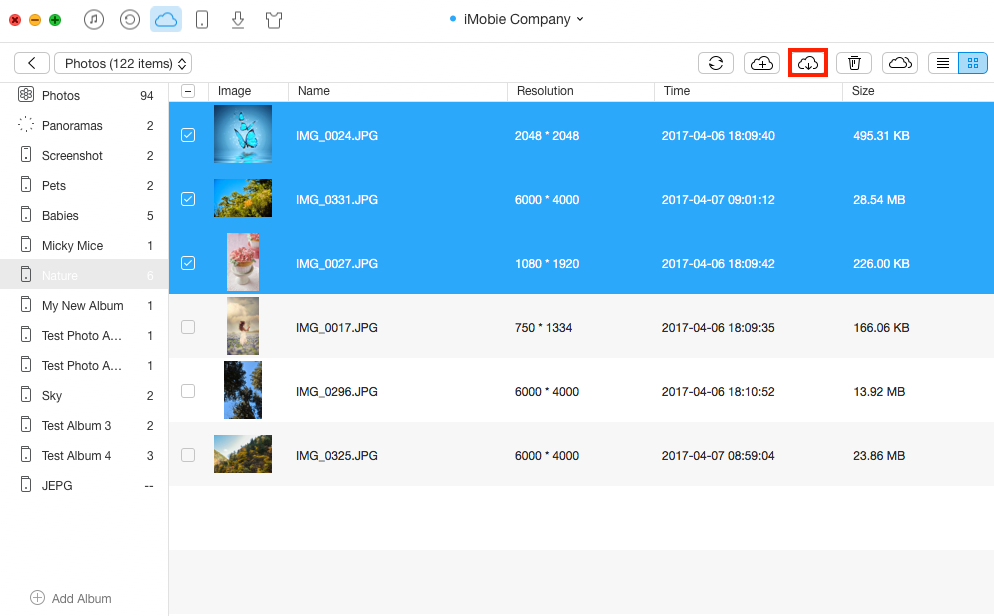Click the download from iCloud button

[x=808, y=63]
